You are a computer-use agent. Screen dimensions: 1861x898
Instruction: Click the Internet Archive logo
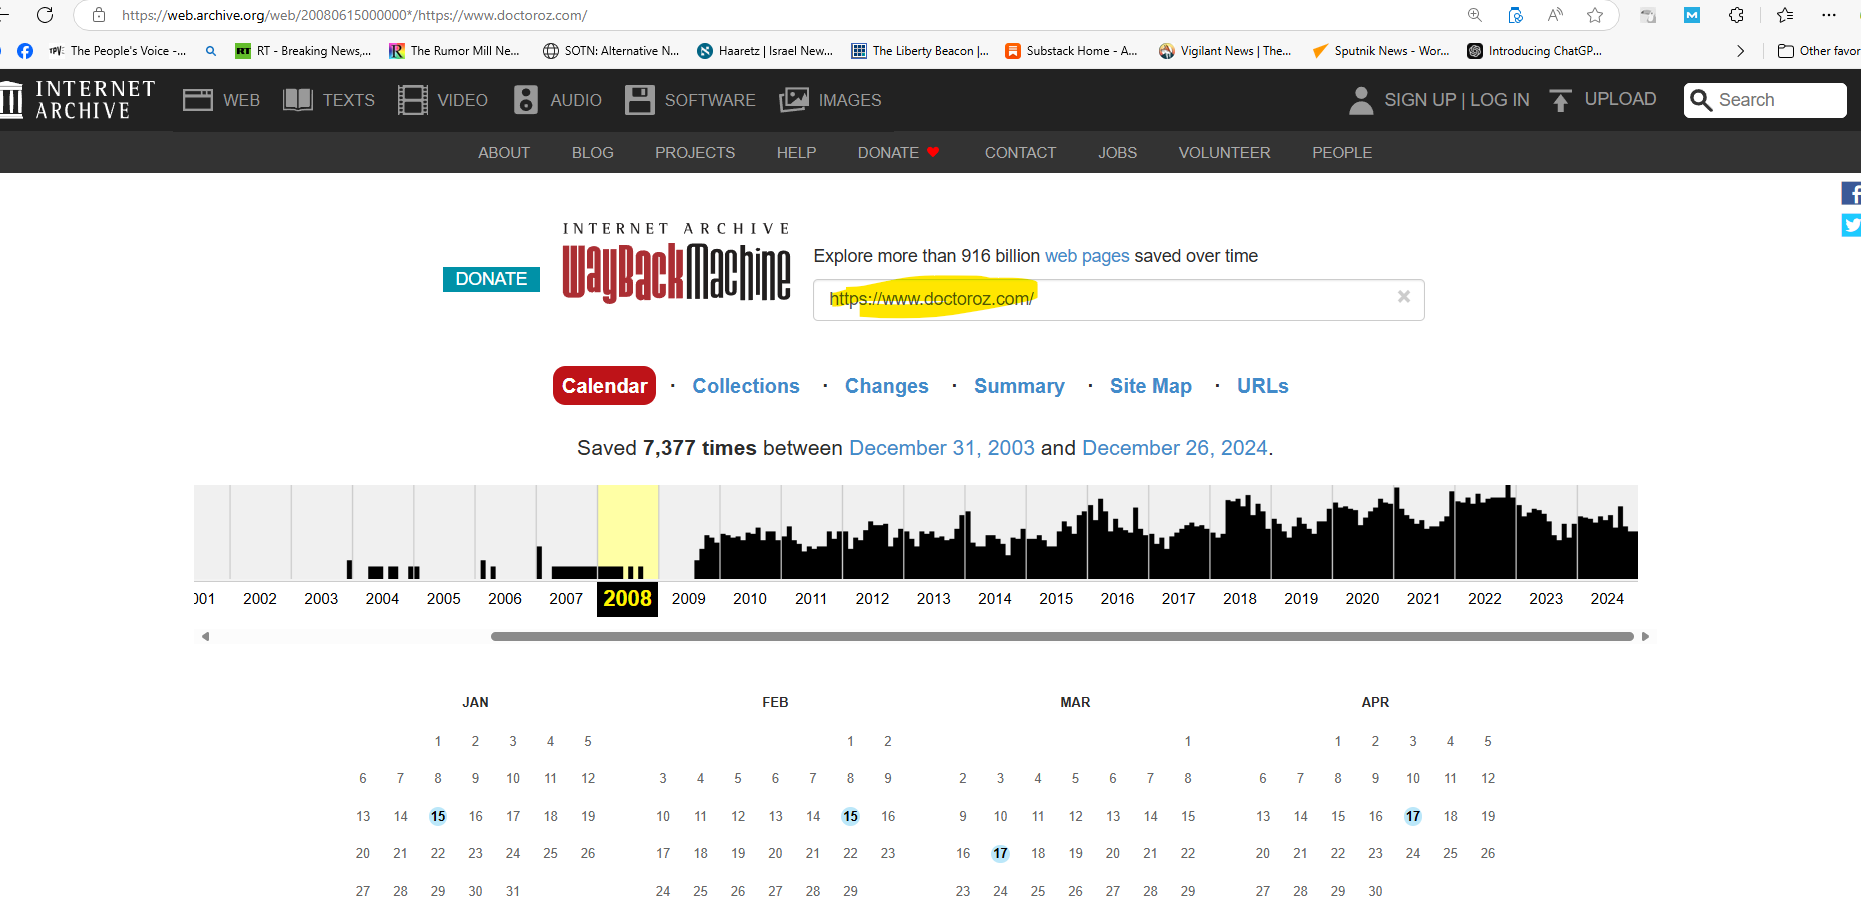pyautogui.click(x=78, y=100)
